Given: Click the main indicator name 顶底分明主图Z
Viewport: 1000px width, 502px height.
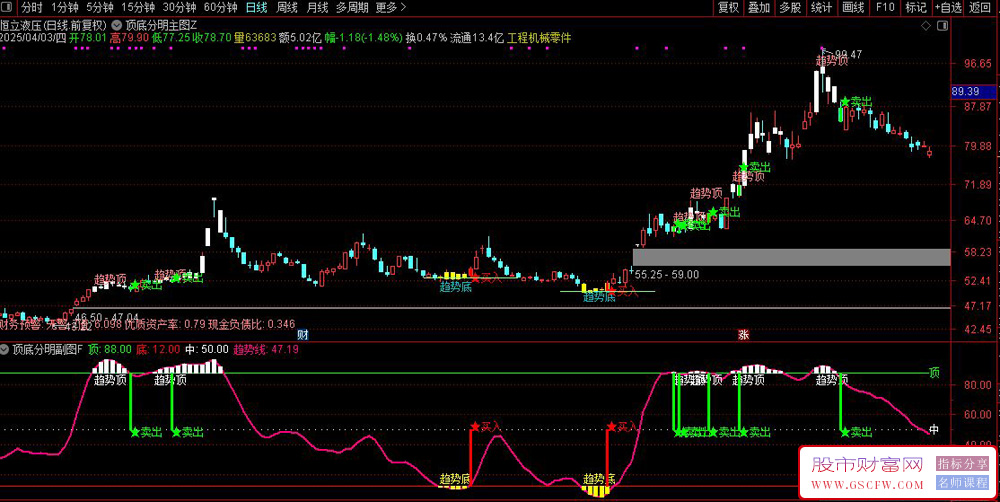Looking at the screenshot, I should (162, 25).
